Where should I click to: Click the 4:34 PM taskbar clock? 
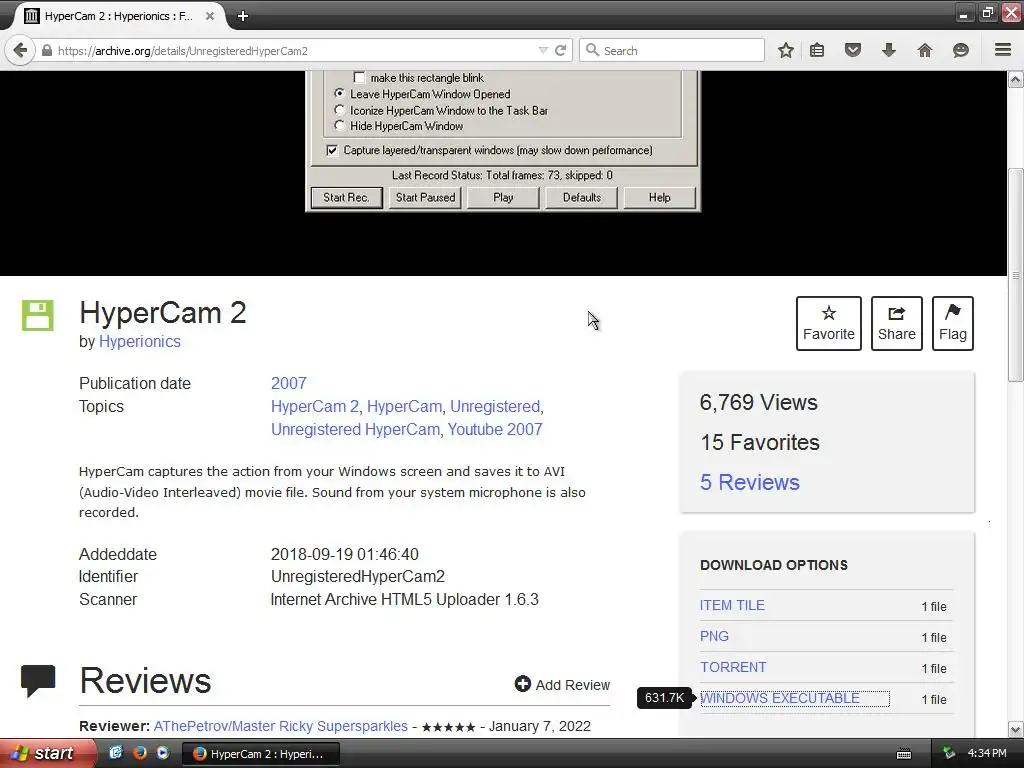(987, 753)
